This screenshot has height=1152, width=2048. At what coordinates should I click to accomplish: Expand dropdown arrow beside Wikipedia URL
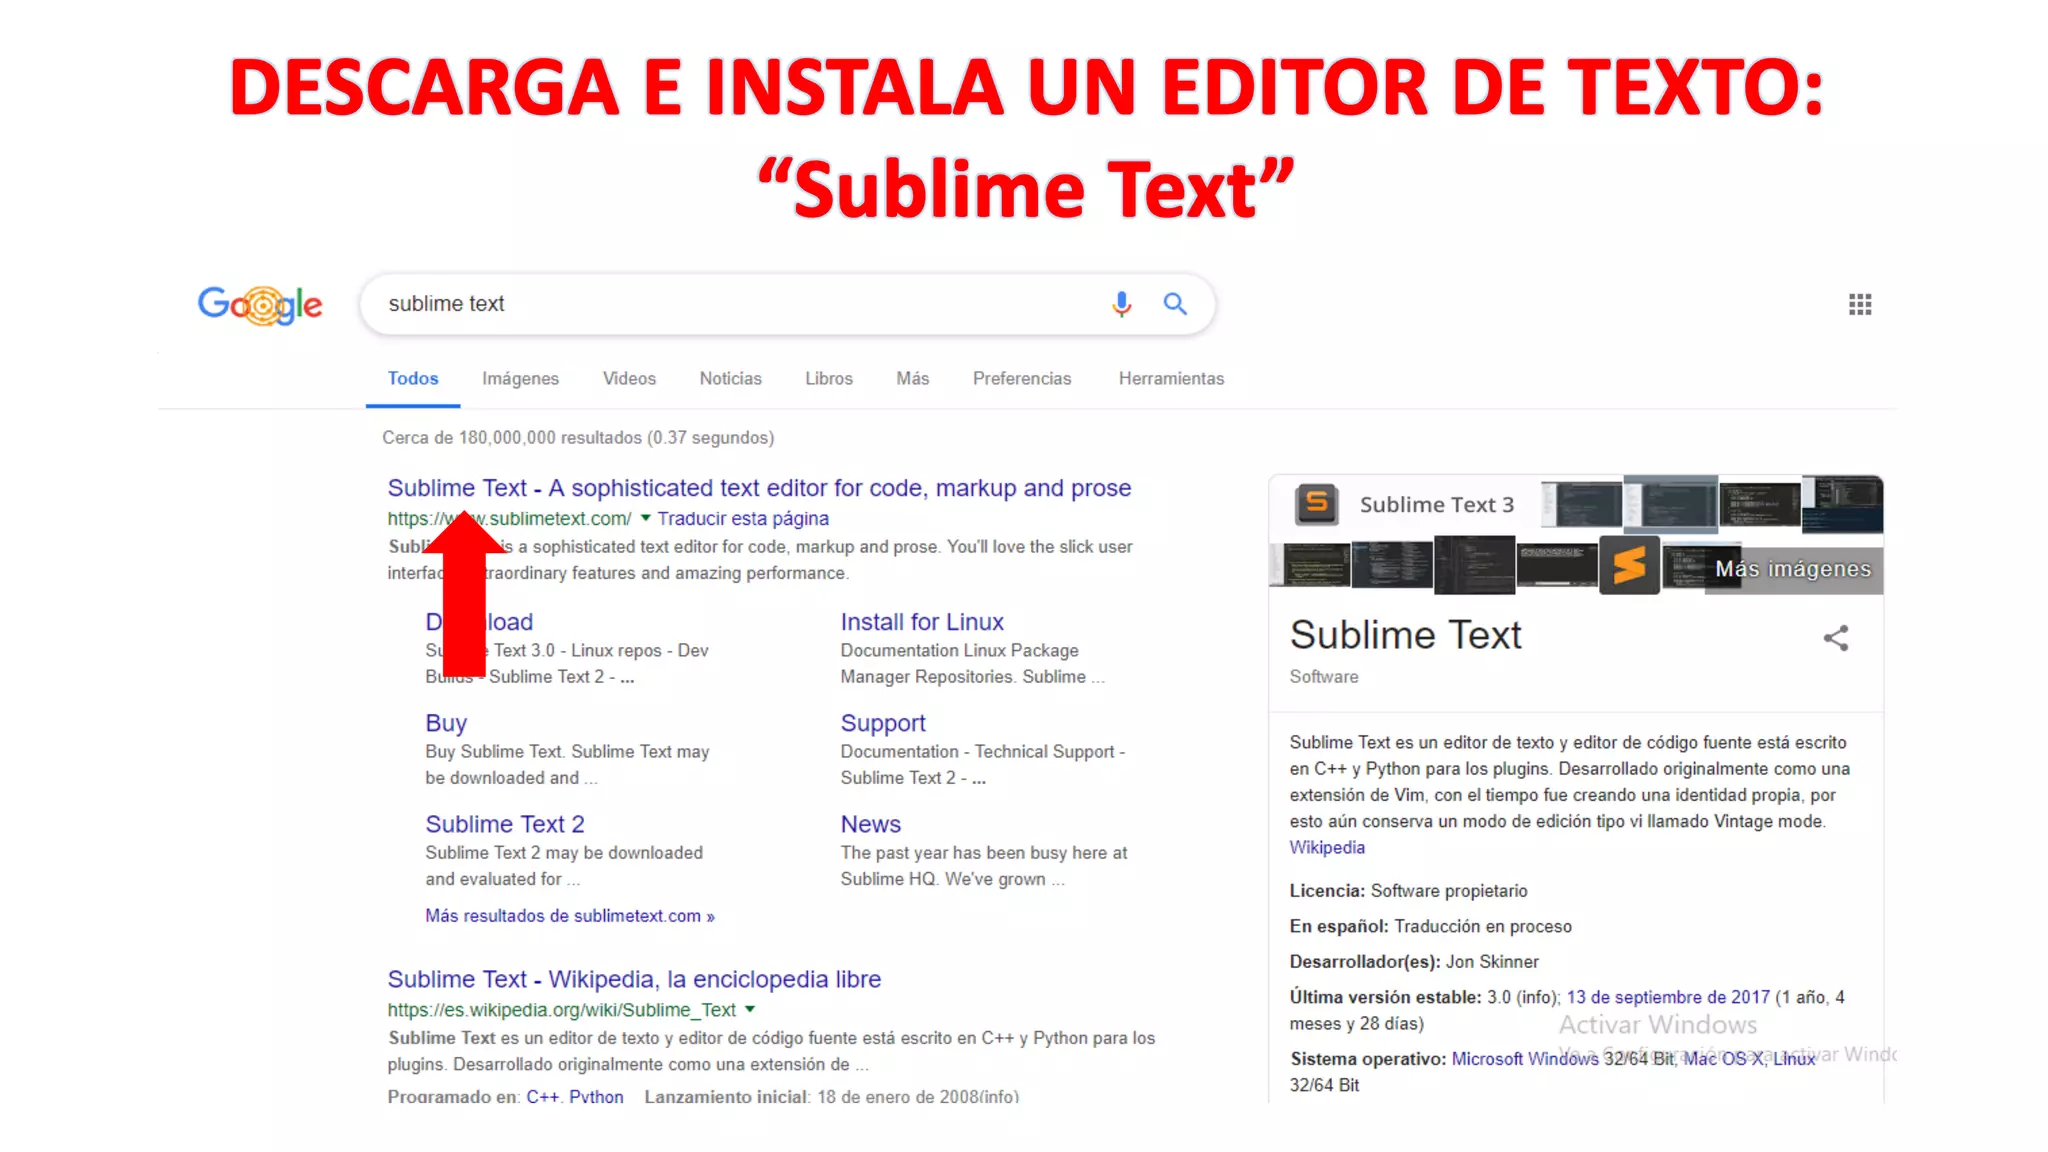[750, 1010]
